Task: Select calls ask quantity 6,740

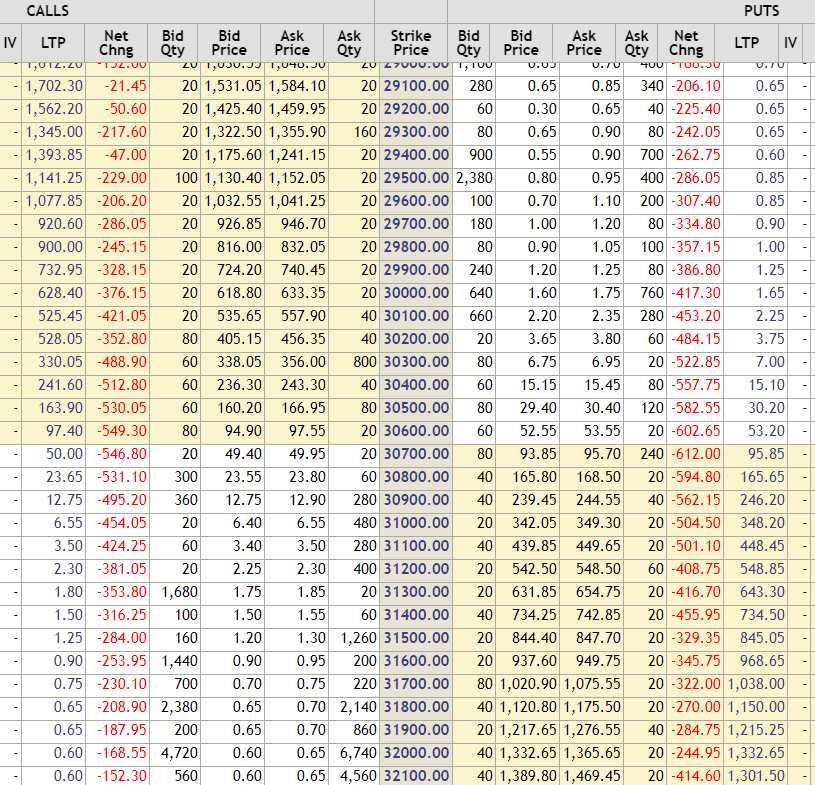Action: (358, 753)
